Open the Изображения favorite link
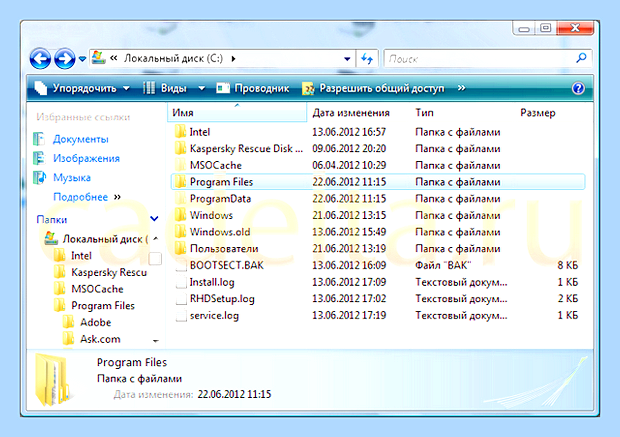The height and width of the screenshot is (437, 620). (x=86, y=158)
